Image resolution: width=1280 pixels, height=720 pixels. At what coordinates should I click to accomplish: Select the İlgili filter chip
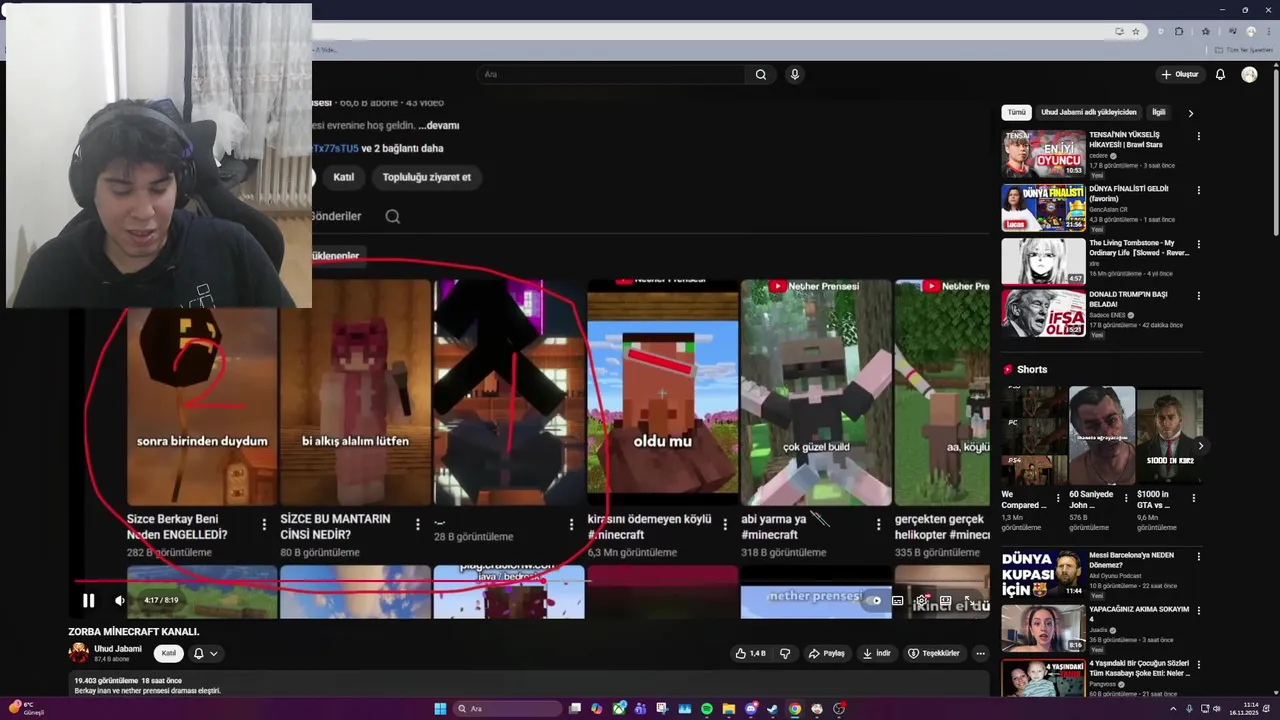click(x=1158, y=112)
